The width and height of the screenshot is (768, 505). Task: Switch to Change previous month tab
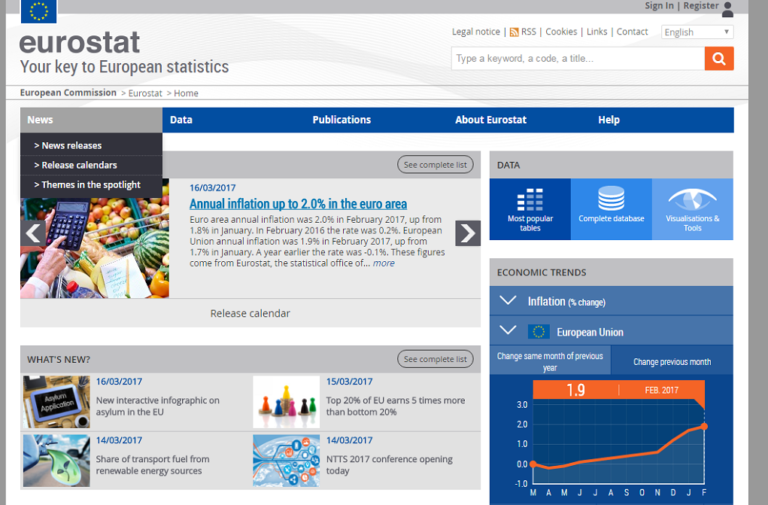click(672, 361)
